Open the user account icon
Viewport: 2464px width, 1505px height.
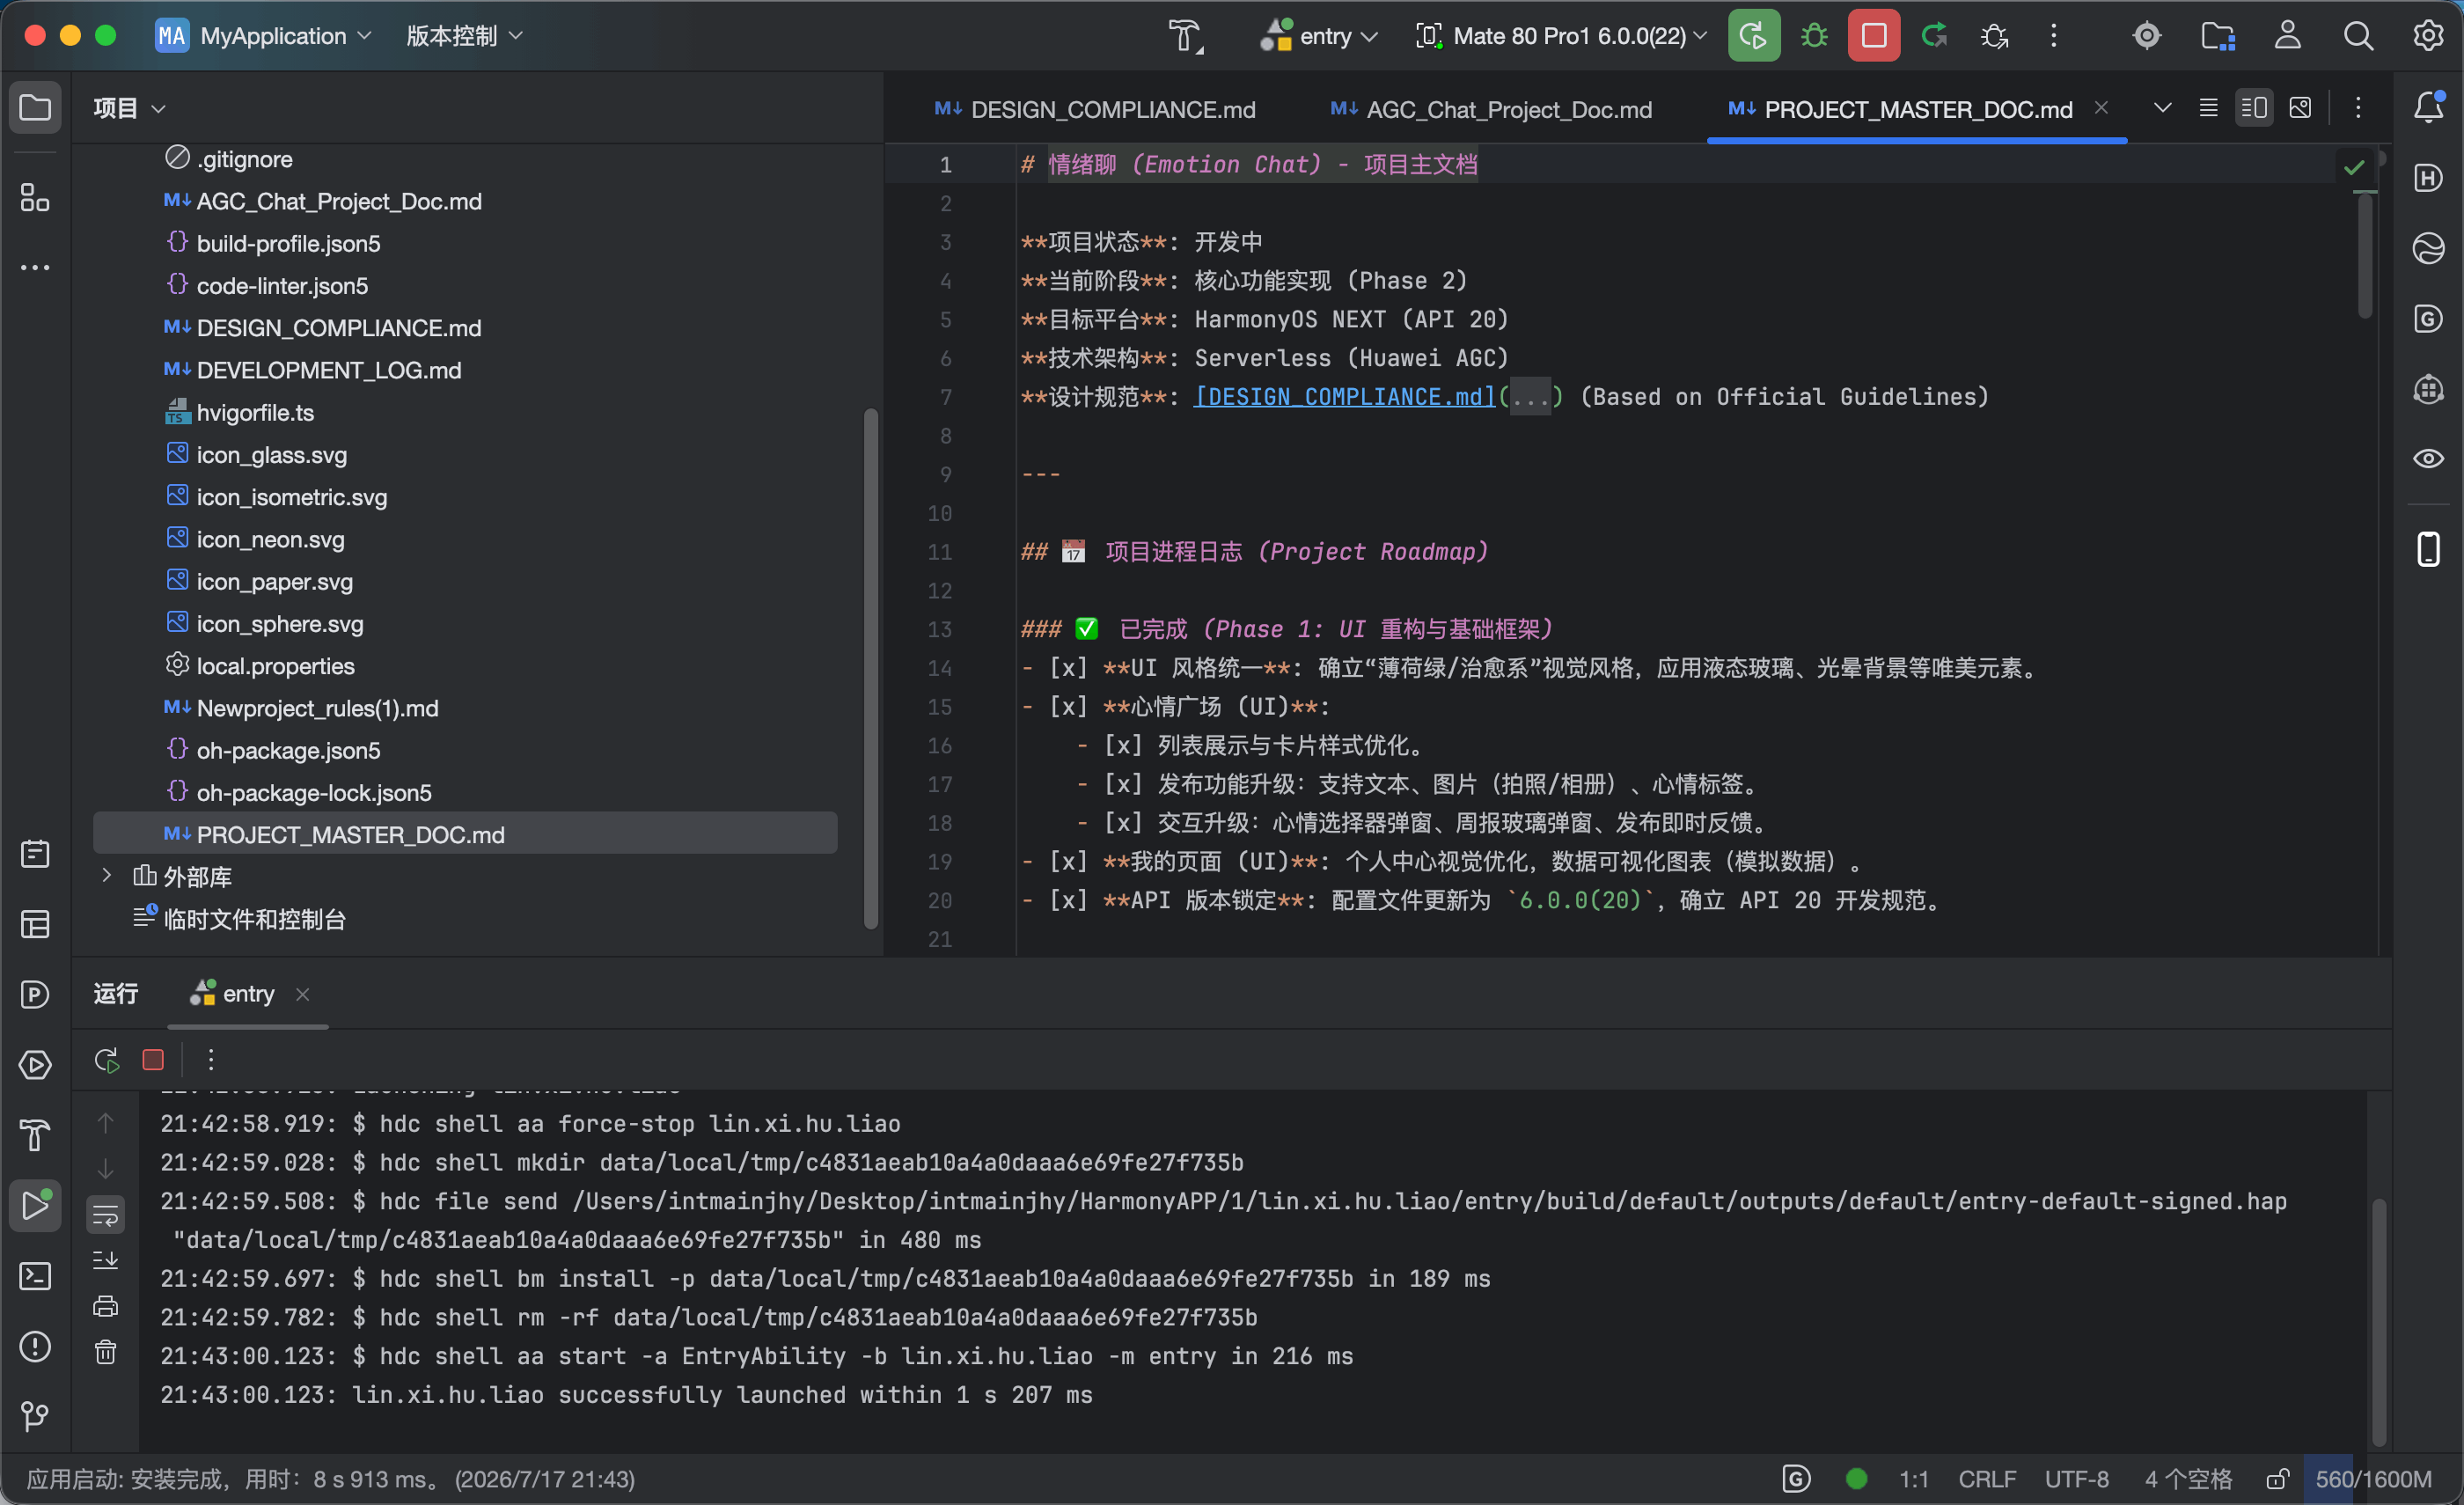point(2288,36)
